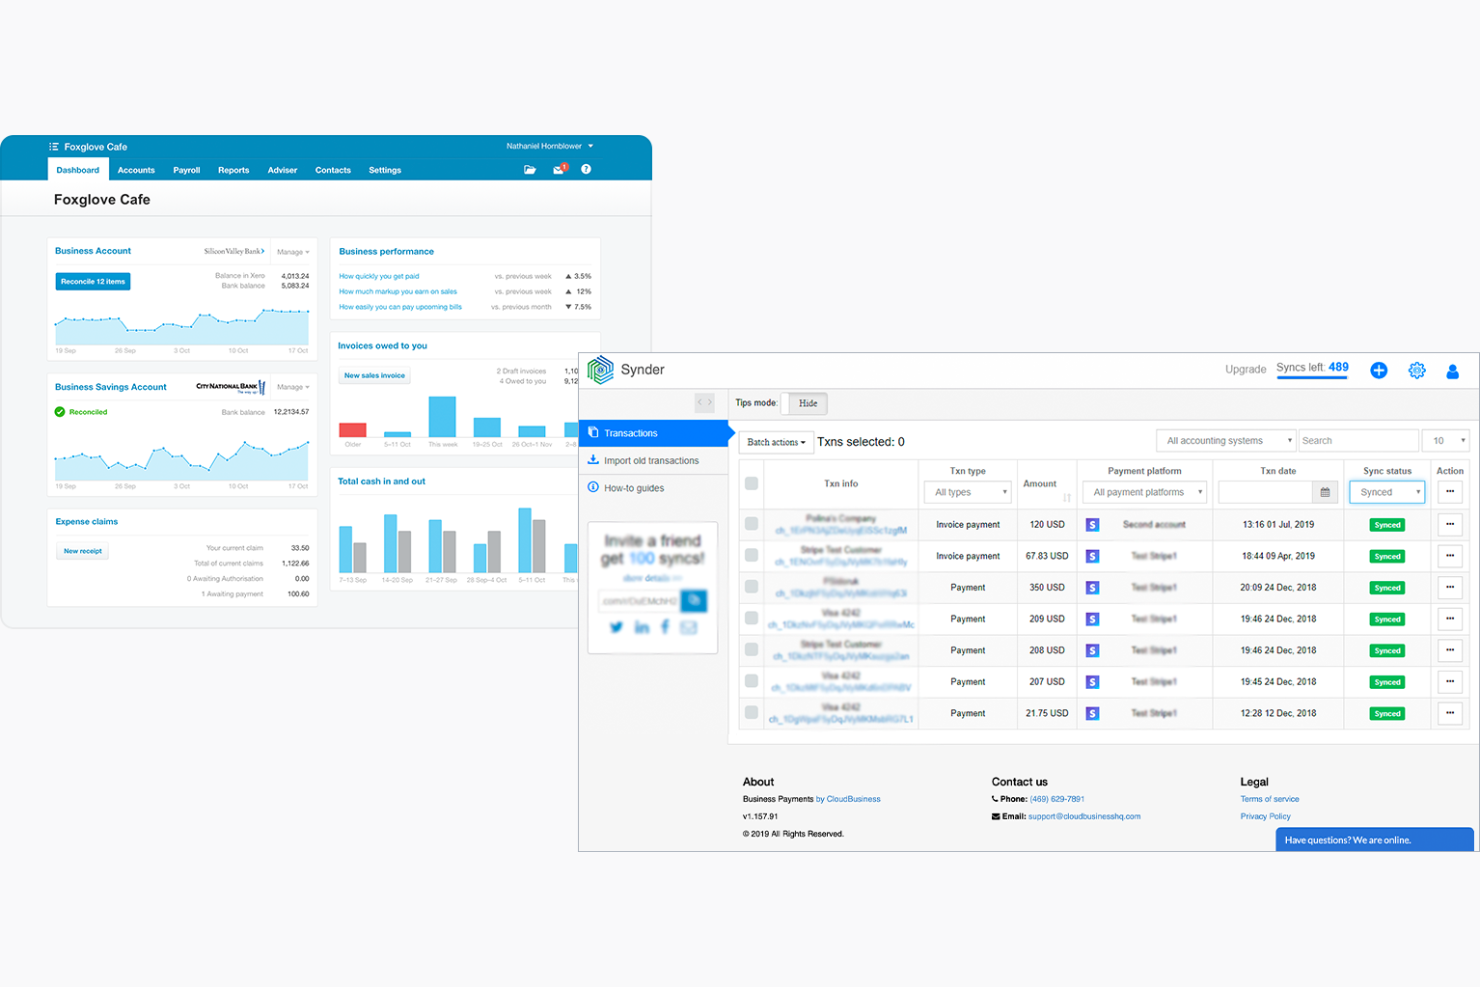Open the Synder Upgrade link
This screenshot has width=1480, height=987.
point(1246,370)
